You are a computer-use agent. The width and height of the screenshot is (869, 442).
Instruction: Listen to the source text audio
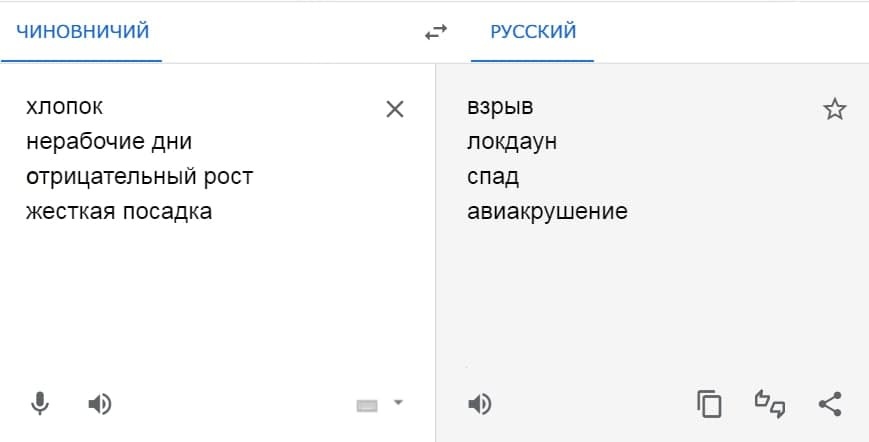coord(99,404)
